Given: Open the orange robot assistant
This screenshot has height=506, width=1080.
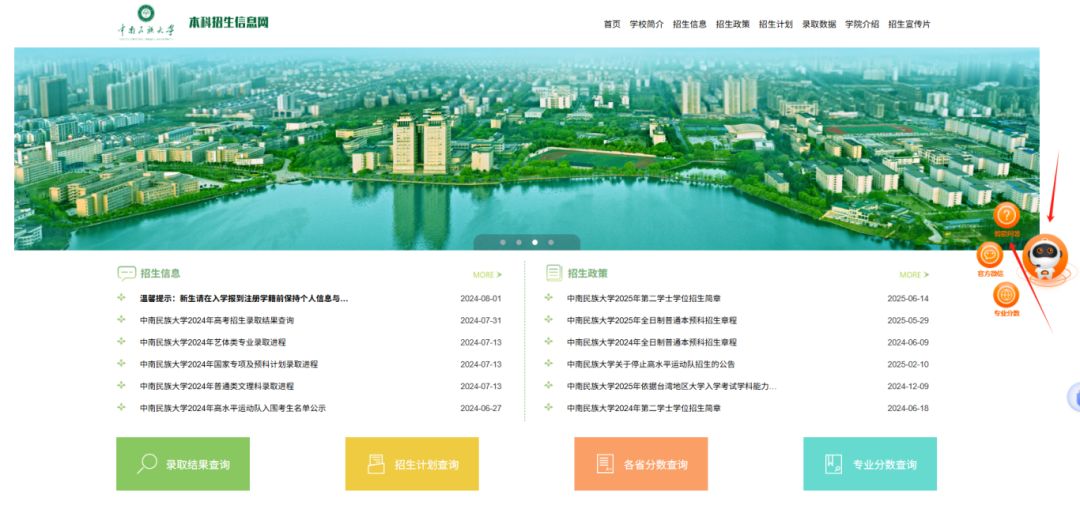Looking at the screenshot, I should (x=1046, y=259).
